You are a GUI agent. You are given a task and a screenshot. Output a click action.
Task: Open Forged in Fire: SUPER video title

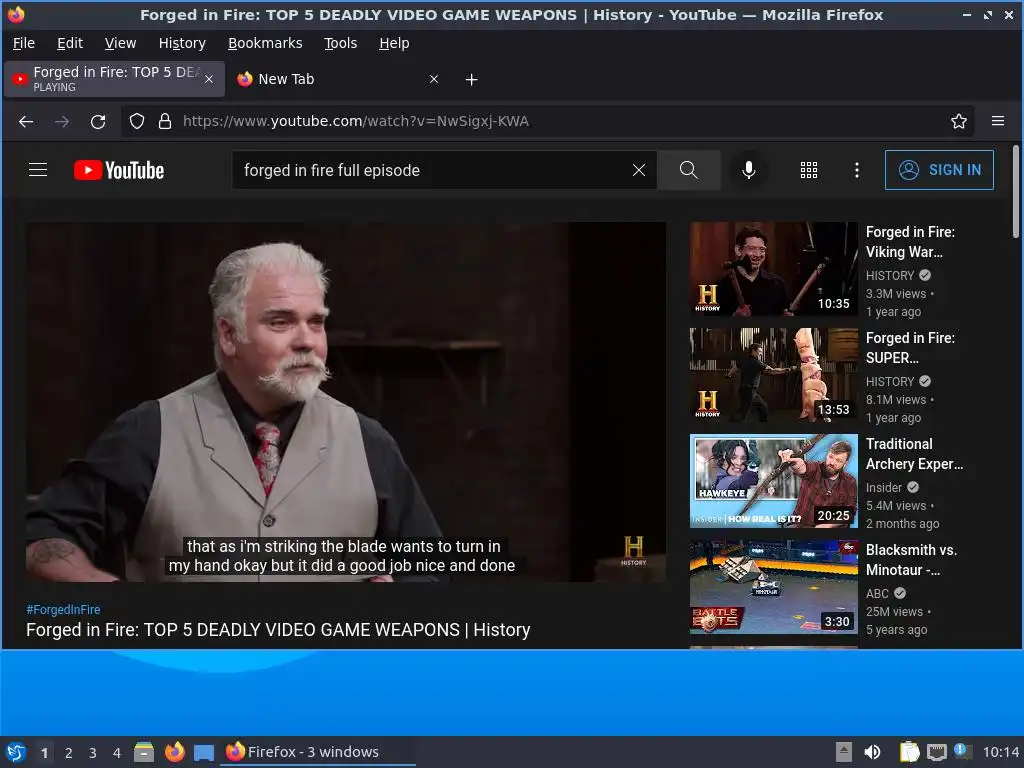[x=910, y=347]
